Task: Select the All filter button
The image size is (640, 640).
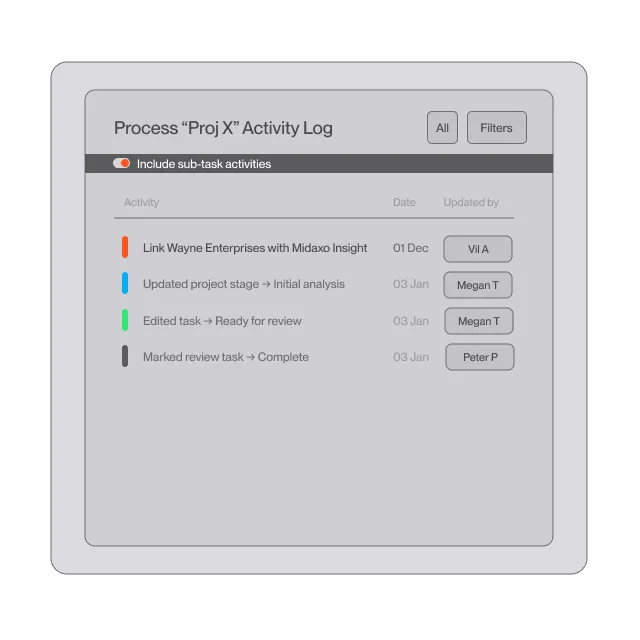Action: 442,128
